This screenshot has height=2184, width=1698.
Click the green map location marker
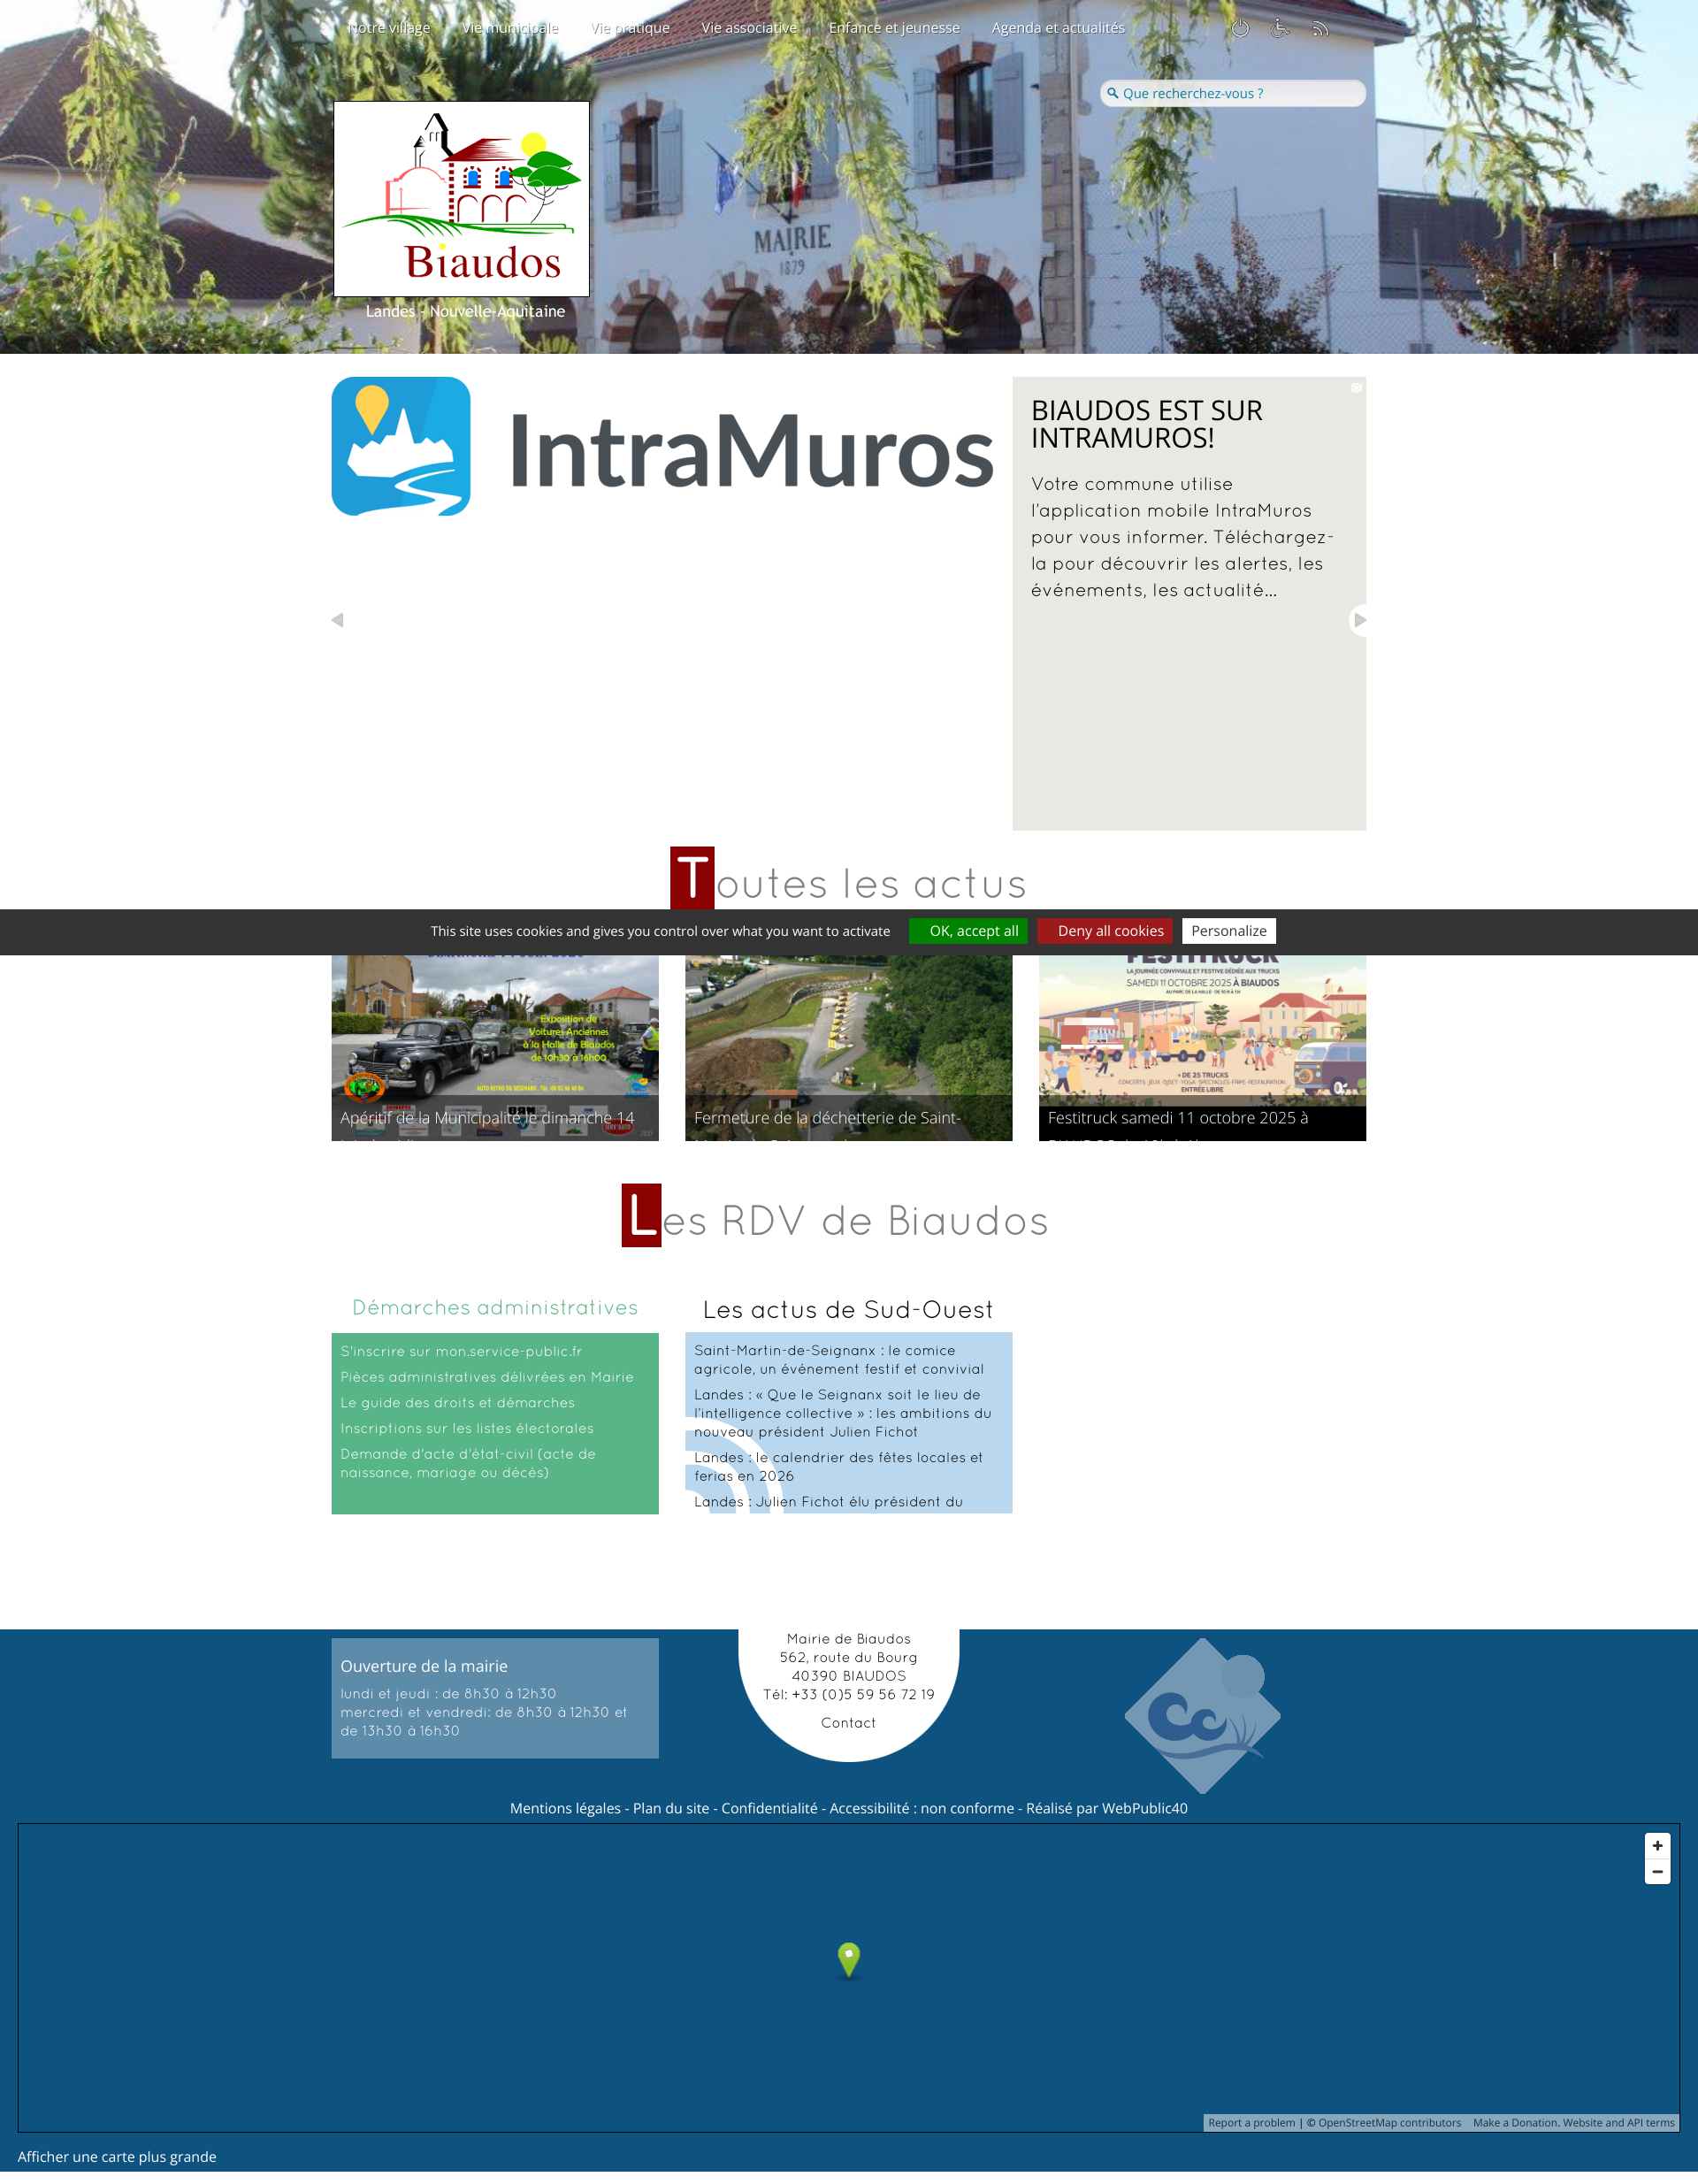click(x=848, y=1959)
